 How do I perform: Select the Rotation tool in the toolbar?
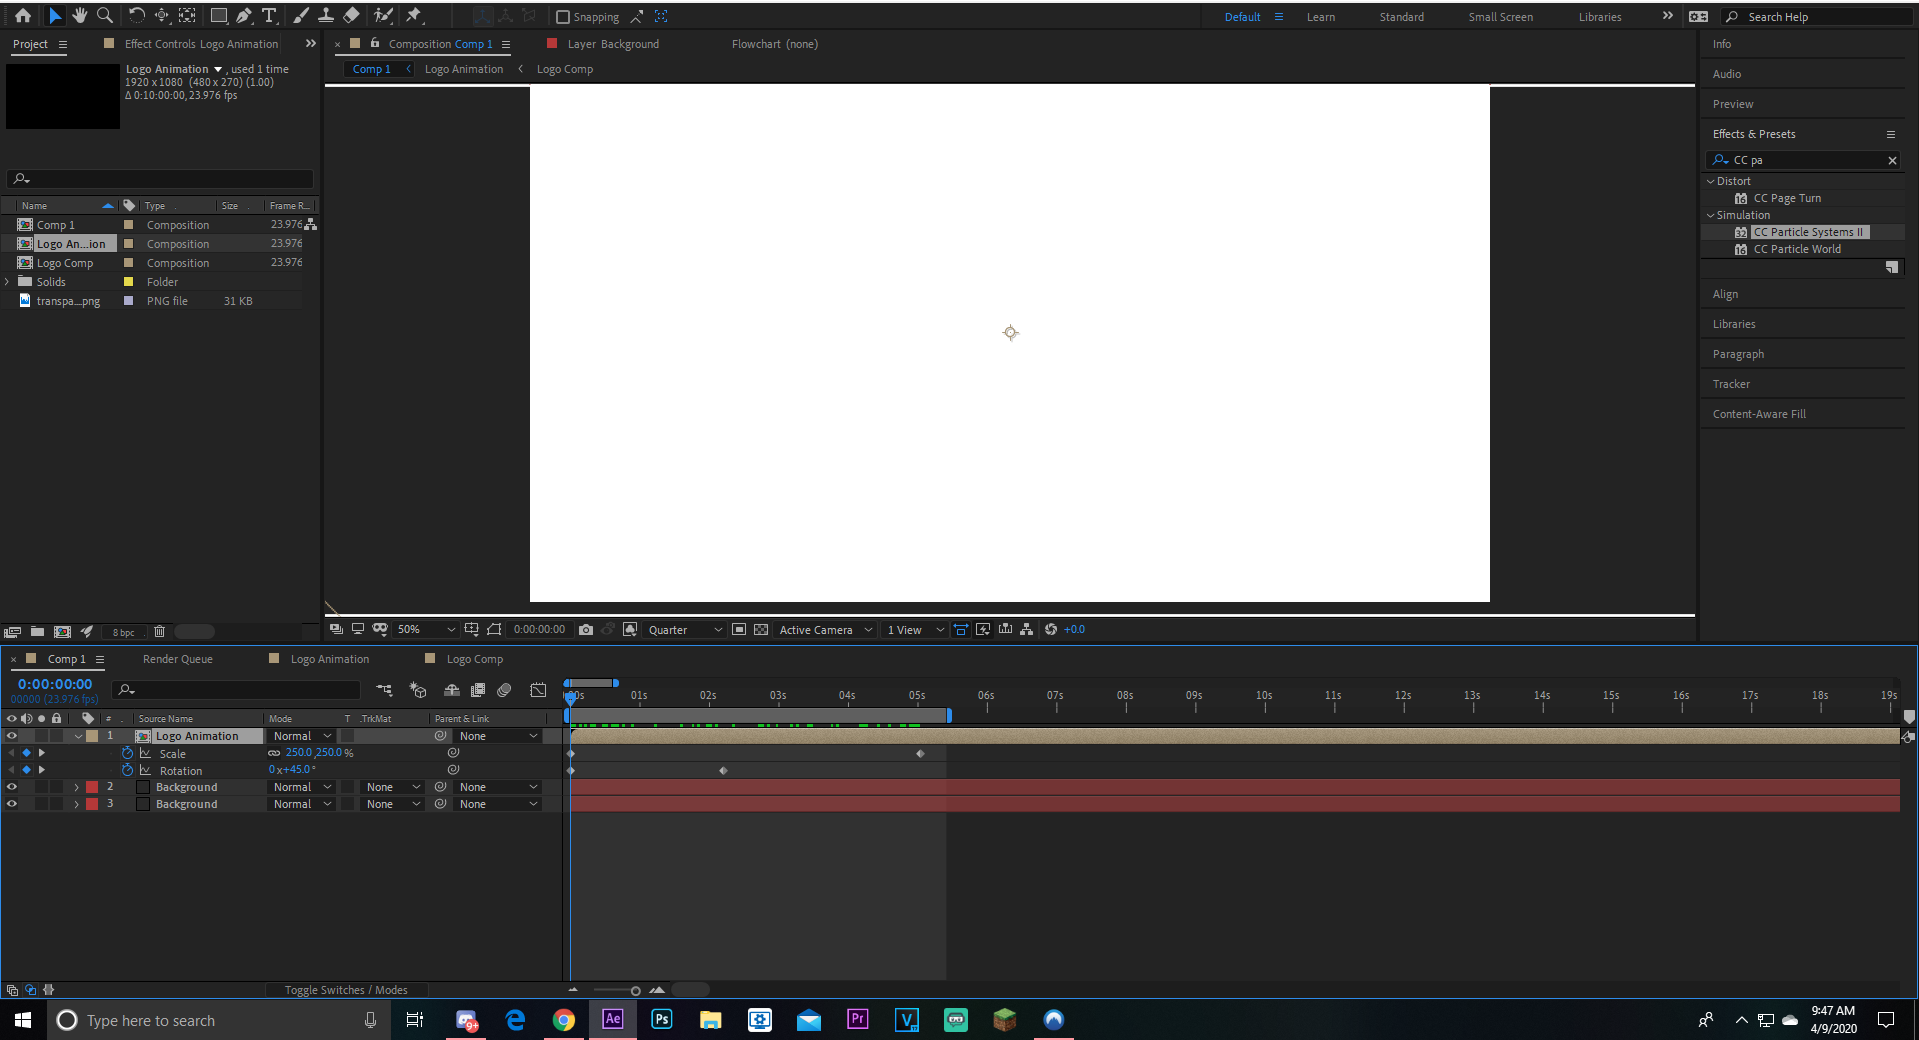tap(136, 15)
